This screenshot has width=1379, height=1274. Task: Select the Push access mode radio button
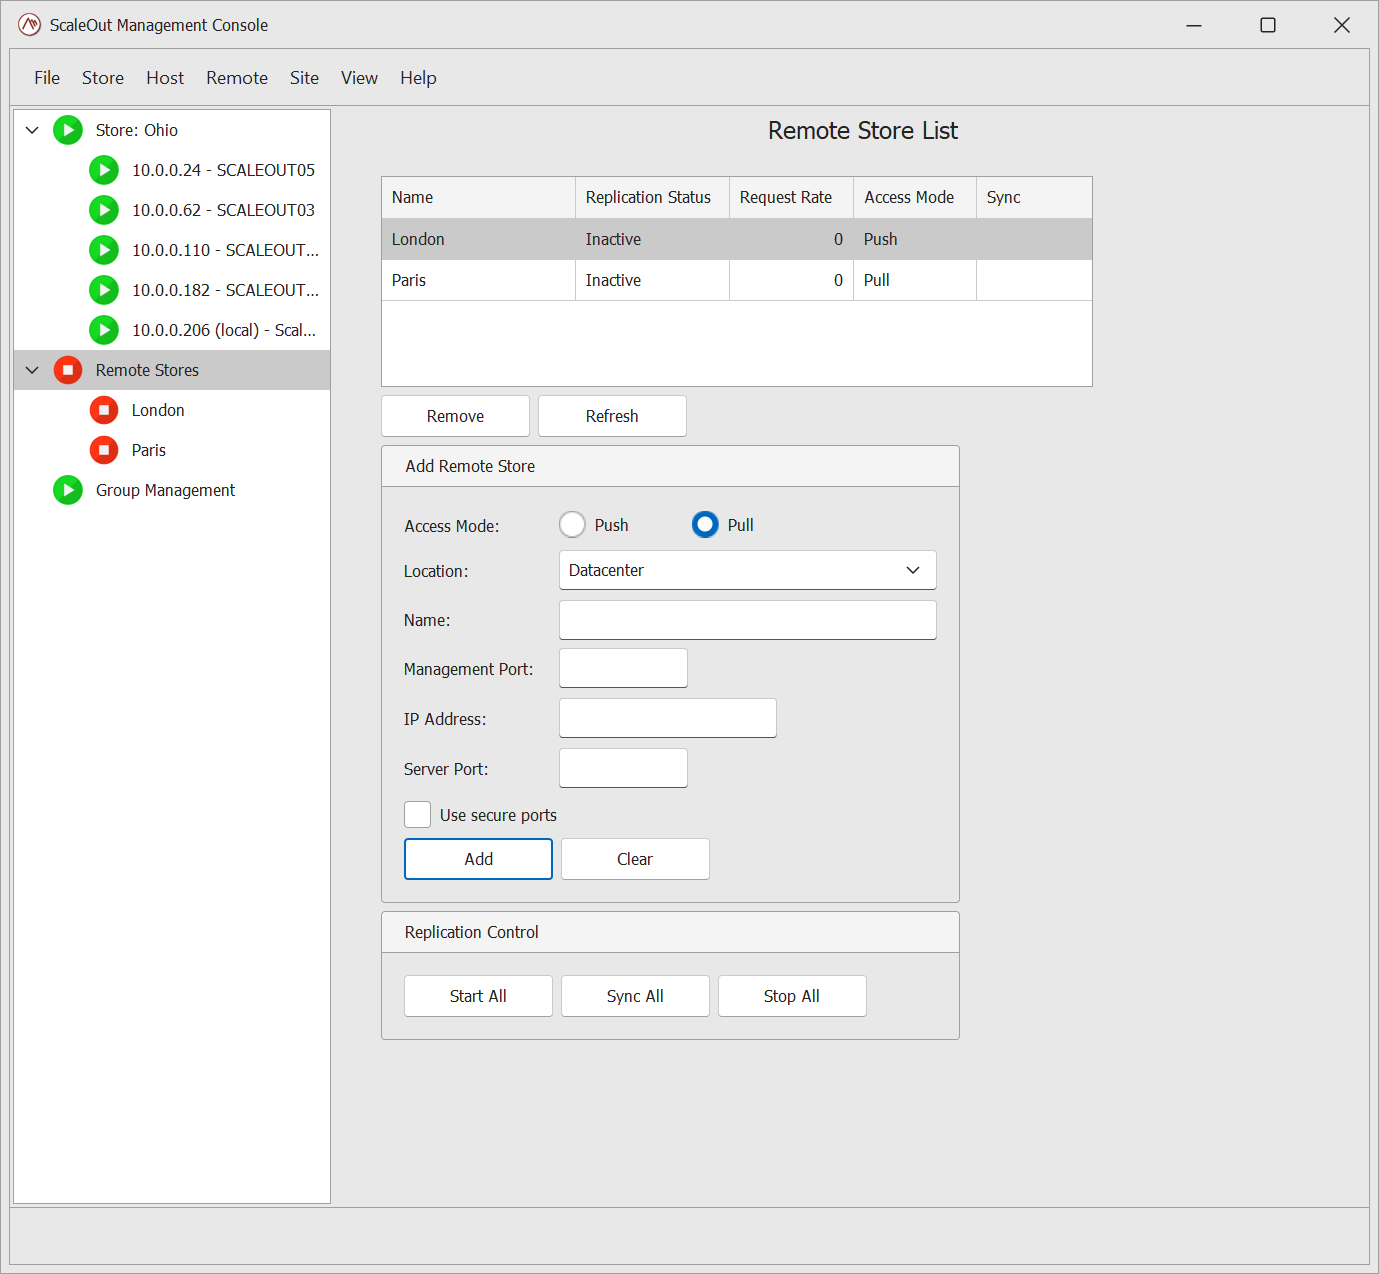[572, 524]
